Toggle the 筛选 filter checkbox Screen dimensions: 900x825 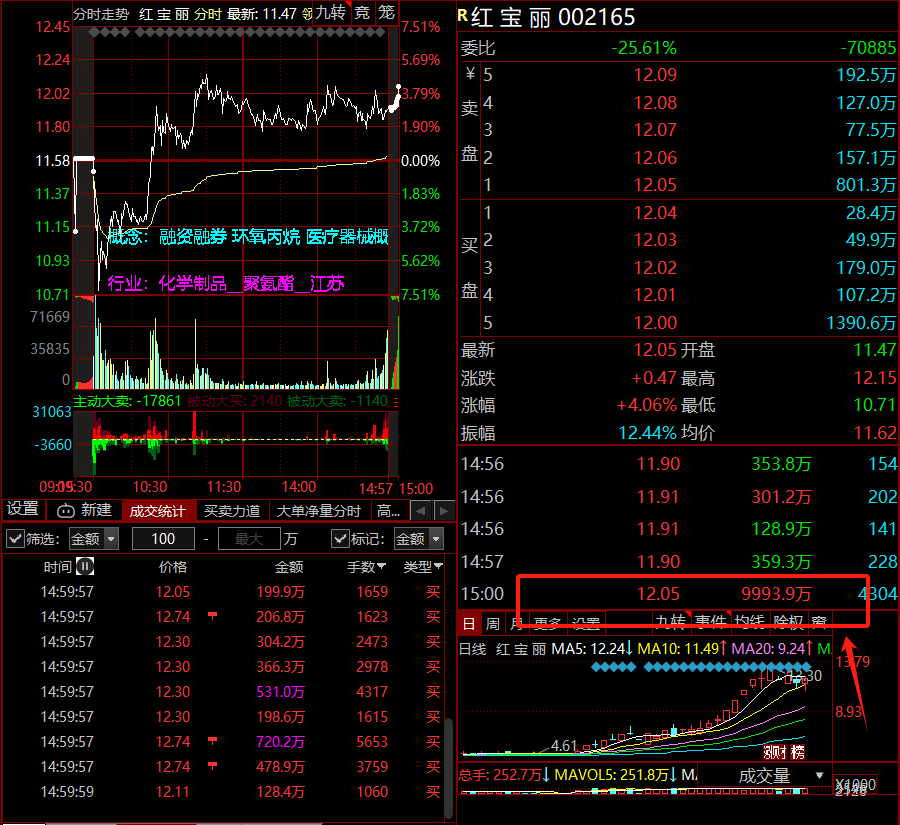[x=15, y=539]
